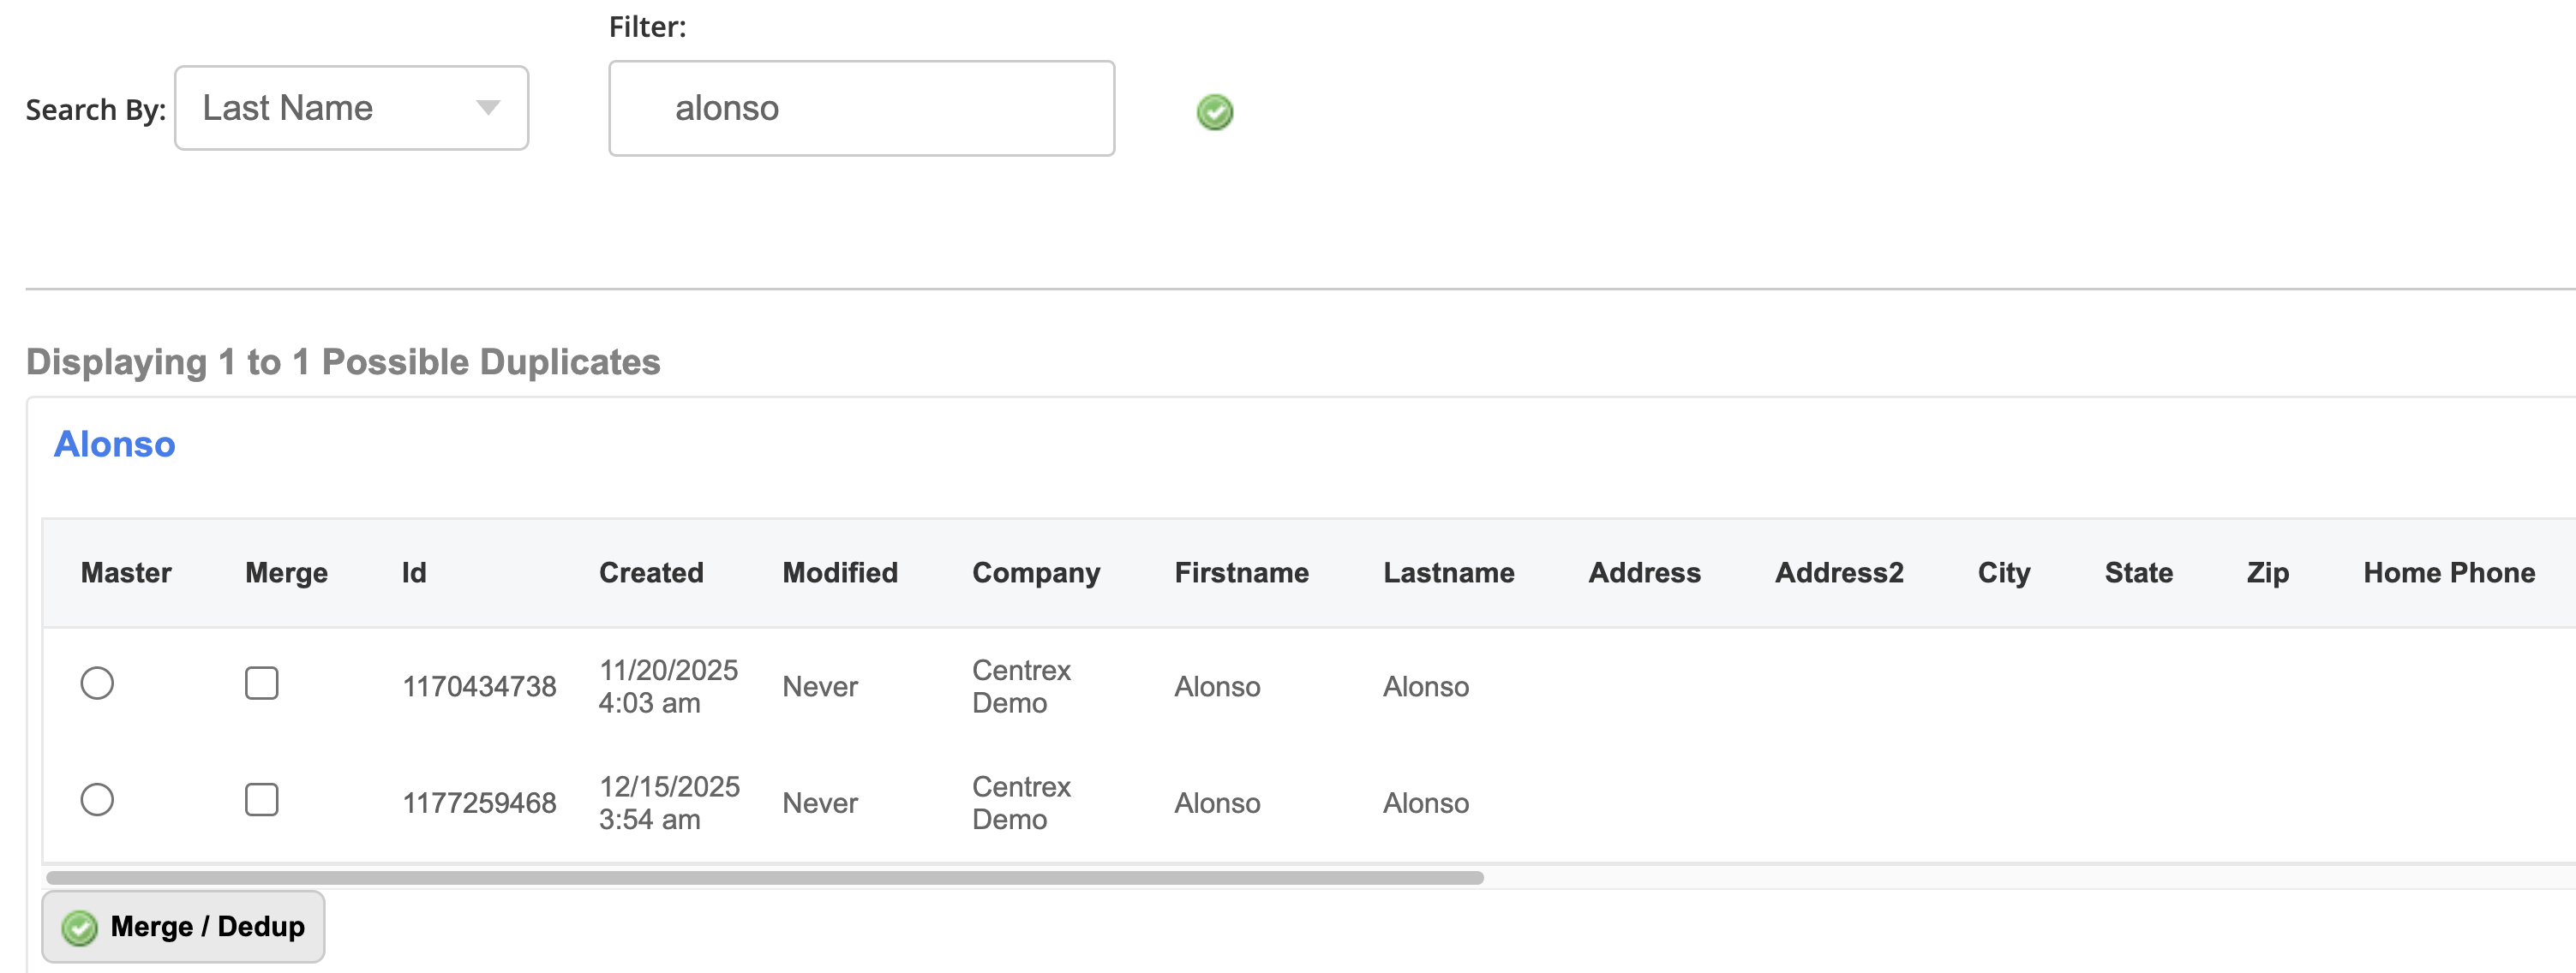Select Master radio for record 1177259468
This screenshot has width=2576, height=973.
click(97, 800)
